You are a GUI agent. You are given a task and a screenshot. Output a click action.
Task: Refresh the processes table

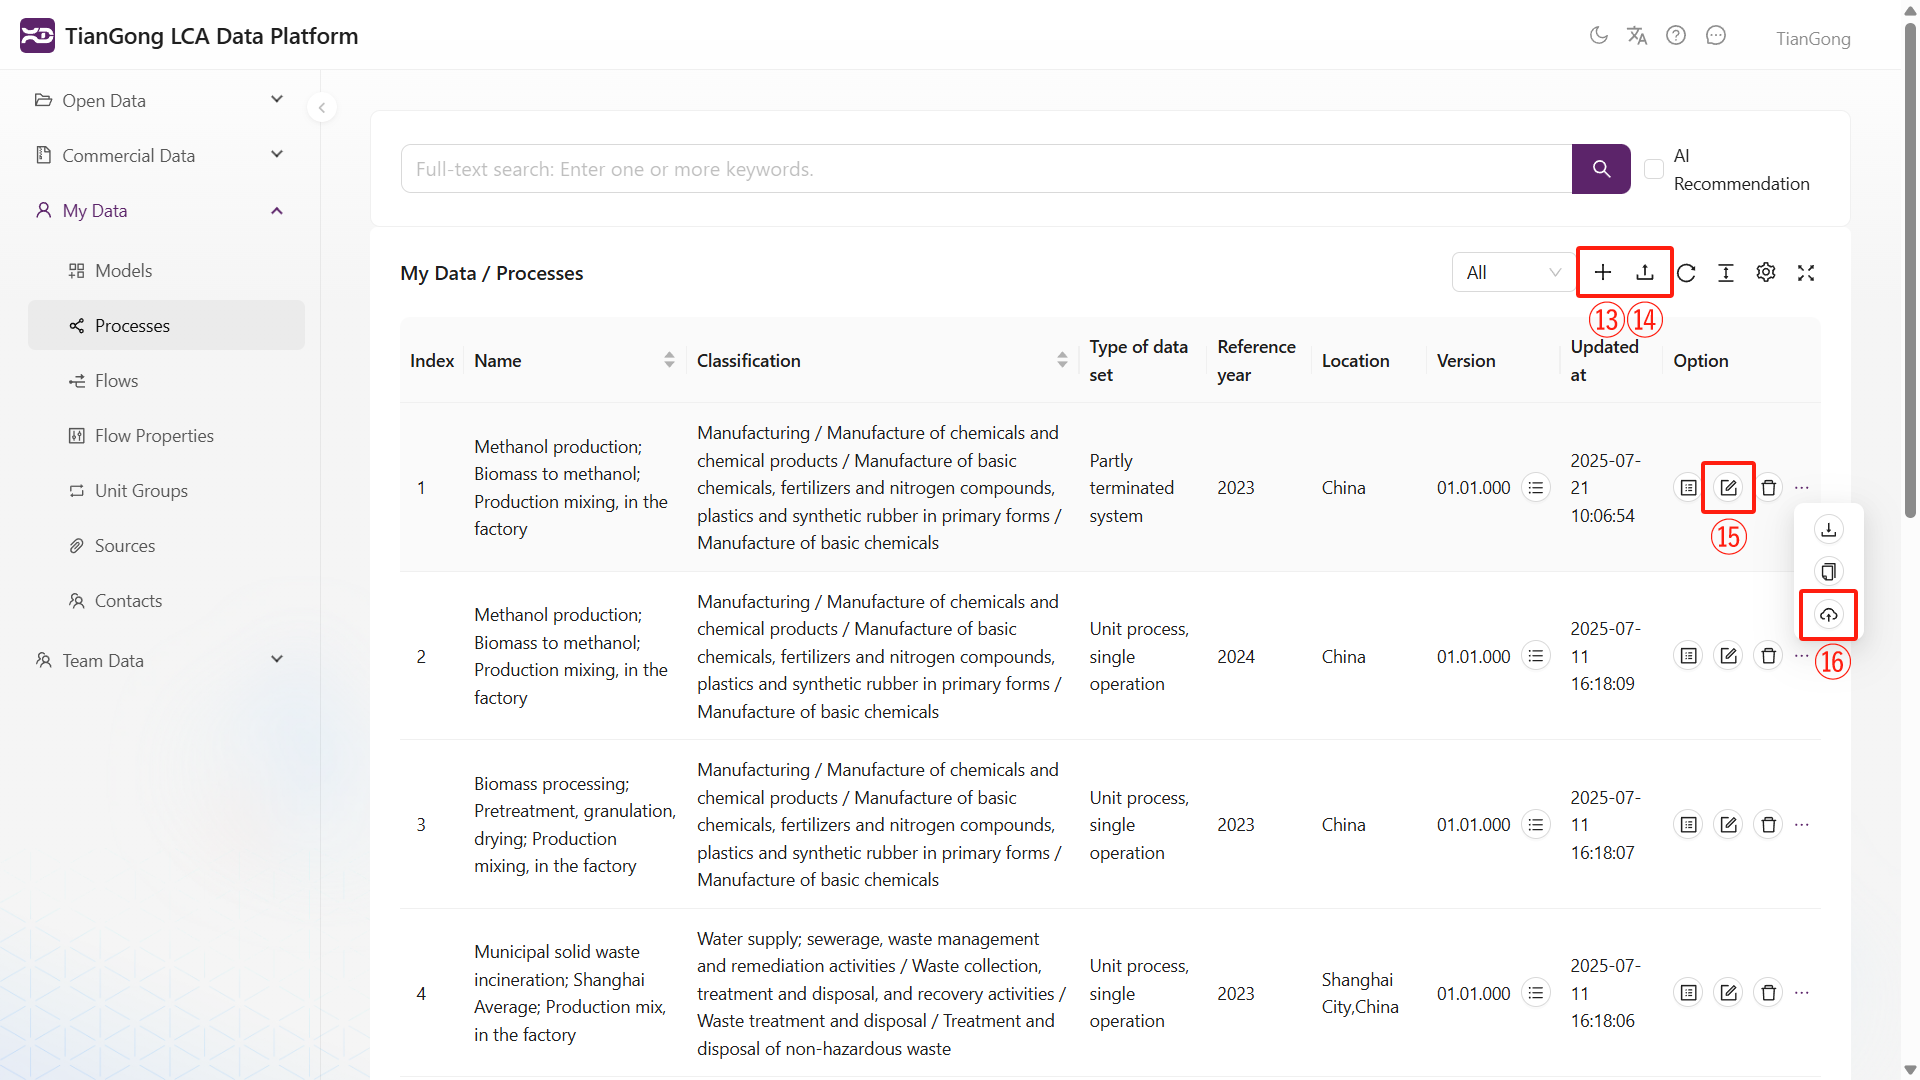point(1687,272)
